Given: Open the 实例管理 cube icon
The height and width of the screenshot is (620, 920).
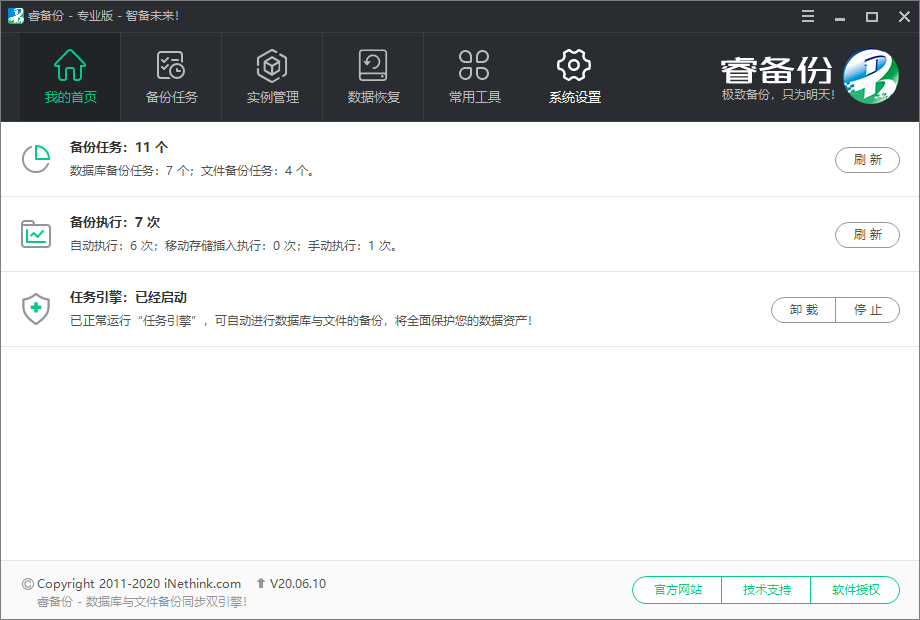Looking at the screenshot, I should 272,65.
